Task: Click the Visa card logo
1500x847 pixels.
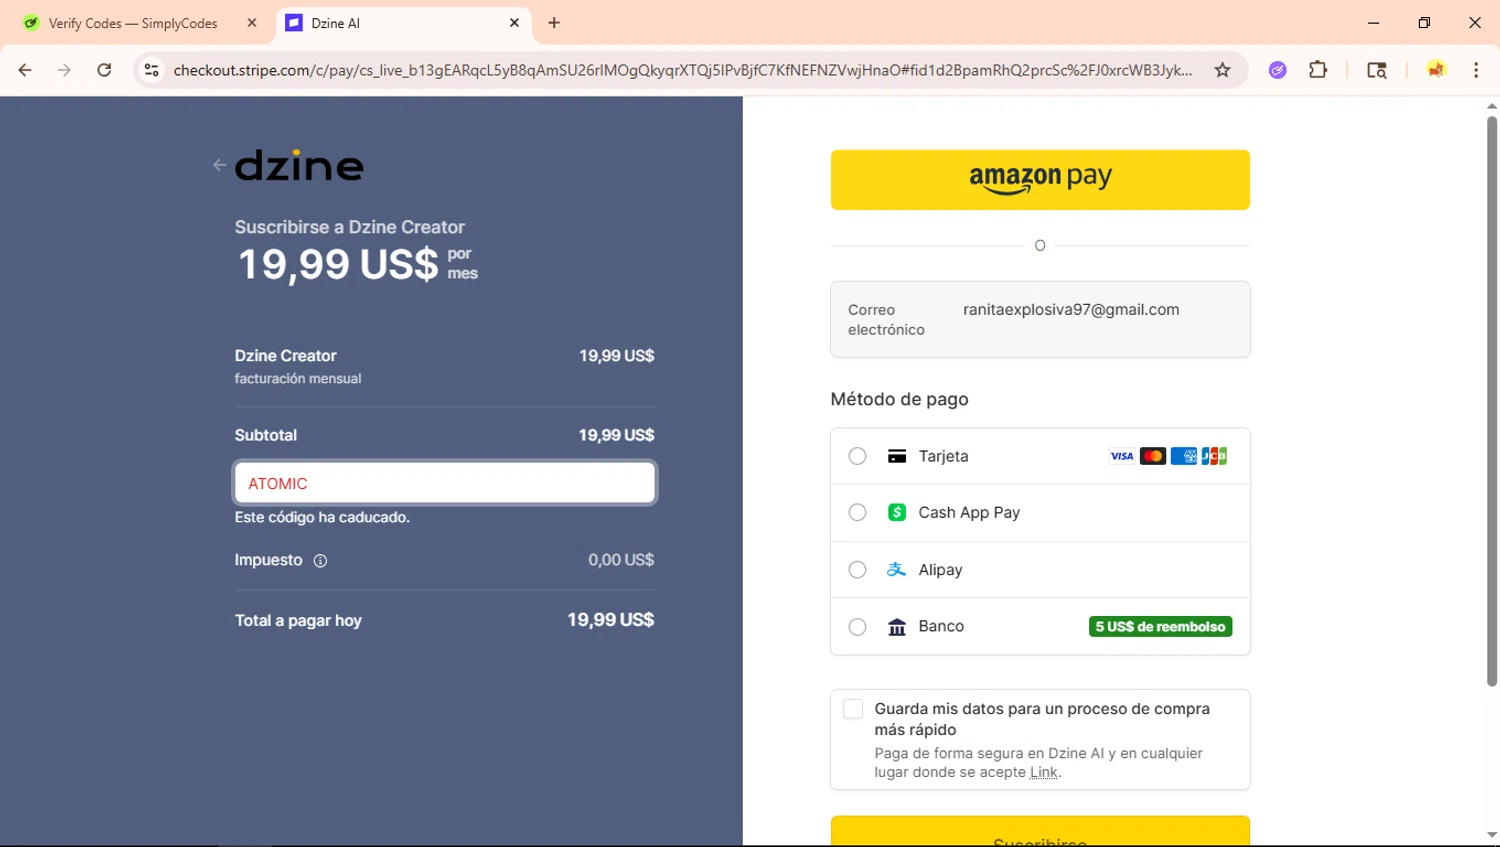Action: pyautogui.click(x=1122, y=456)
